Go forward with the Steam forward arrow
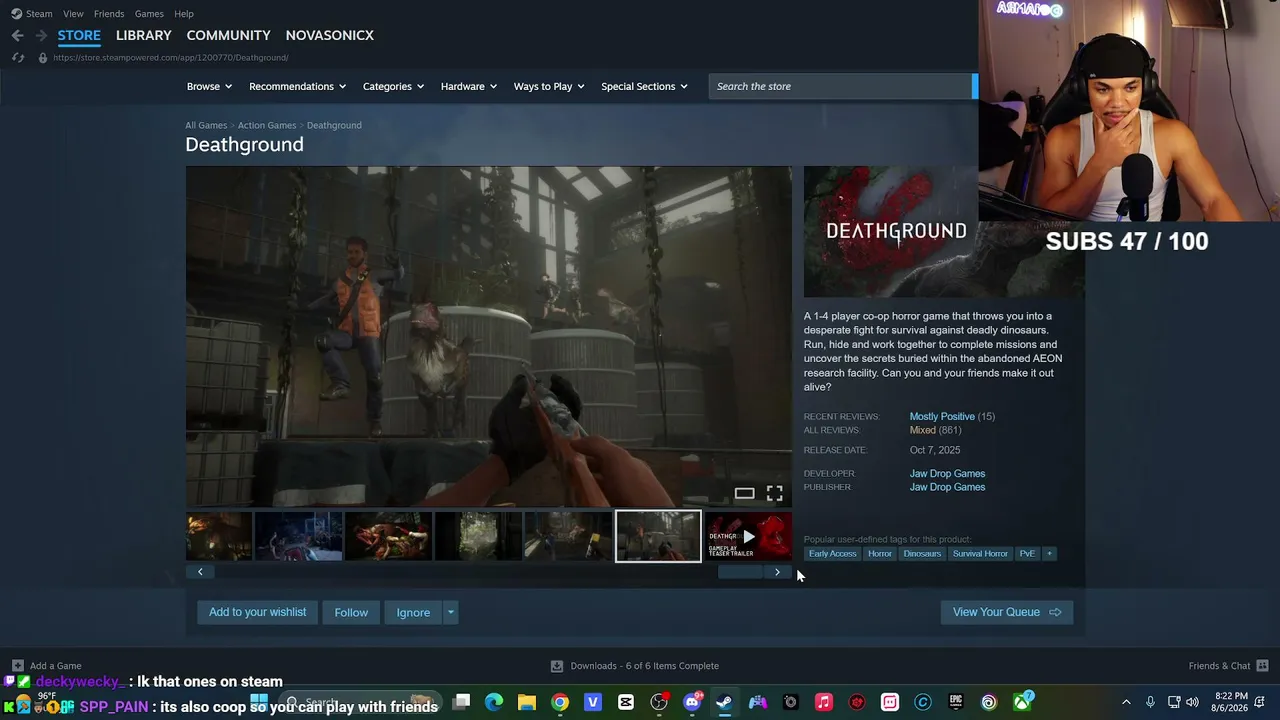 click(41, 35)
